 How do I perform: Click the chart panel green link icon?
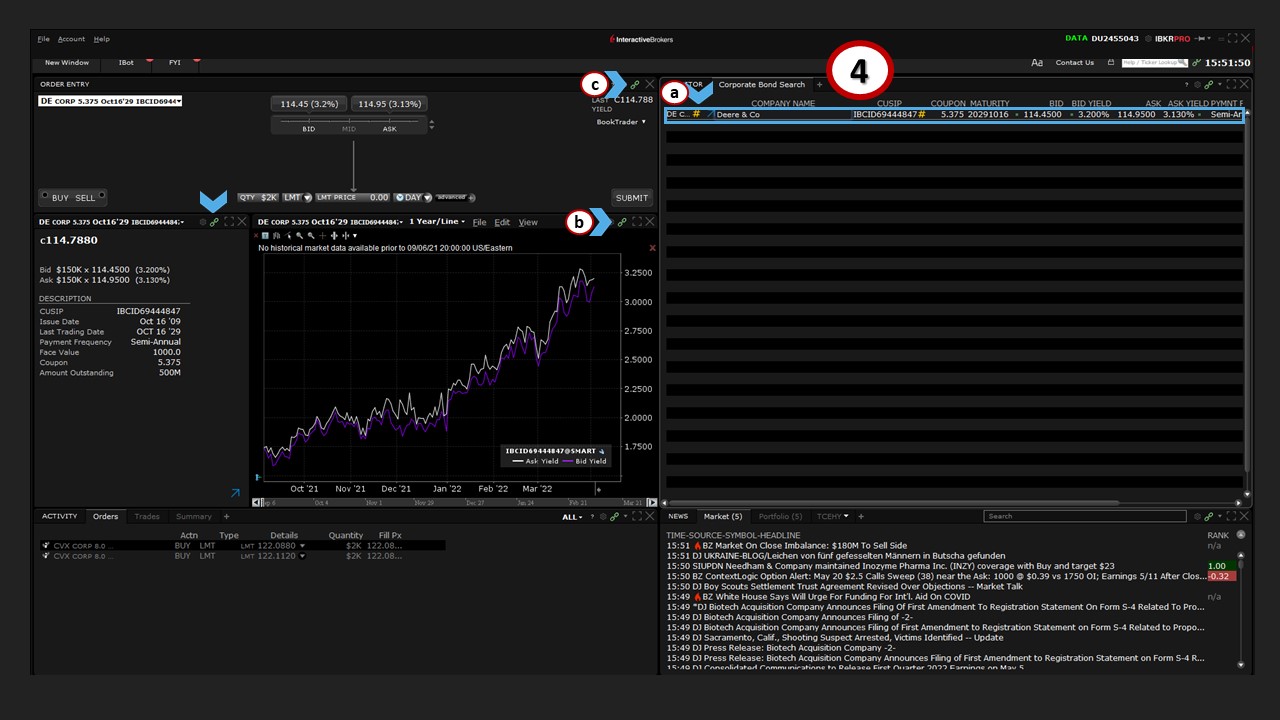622,222
